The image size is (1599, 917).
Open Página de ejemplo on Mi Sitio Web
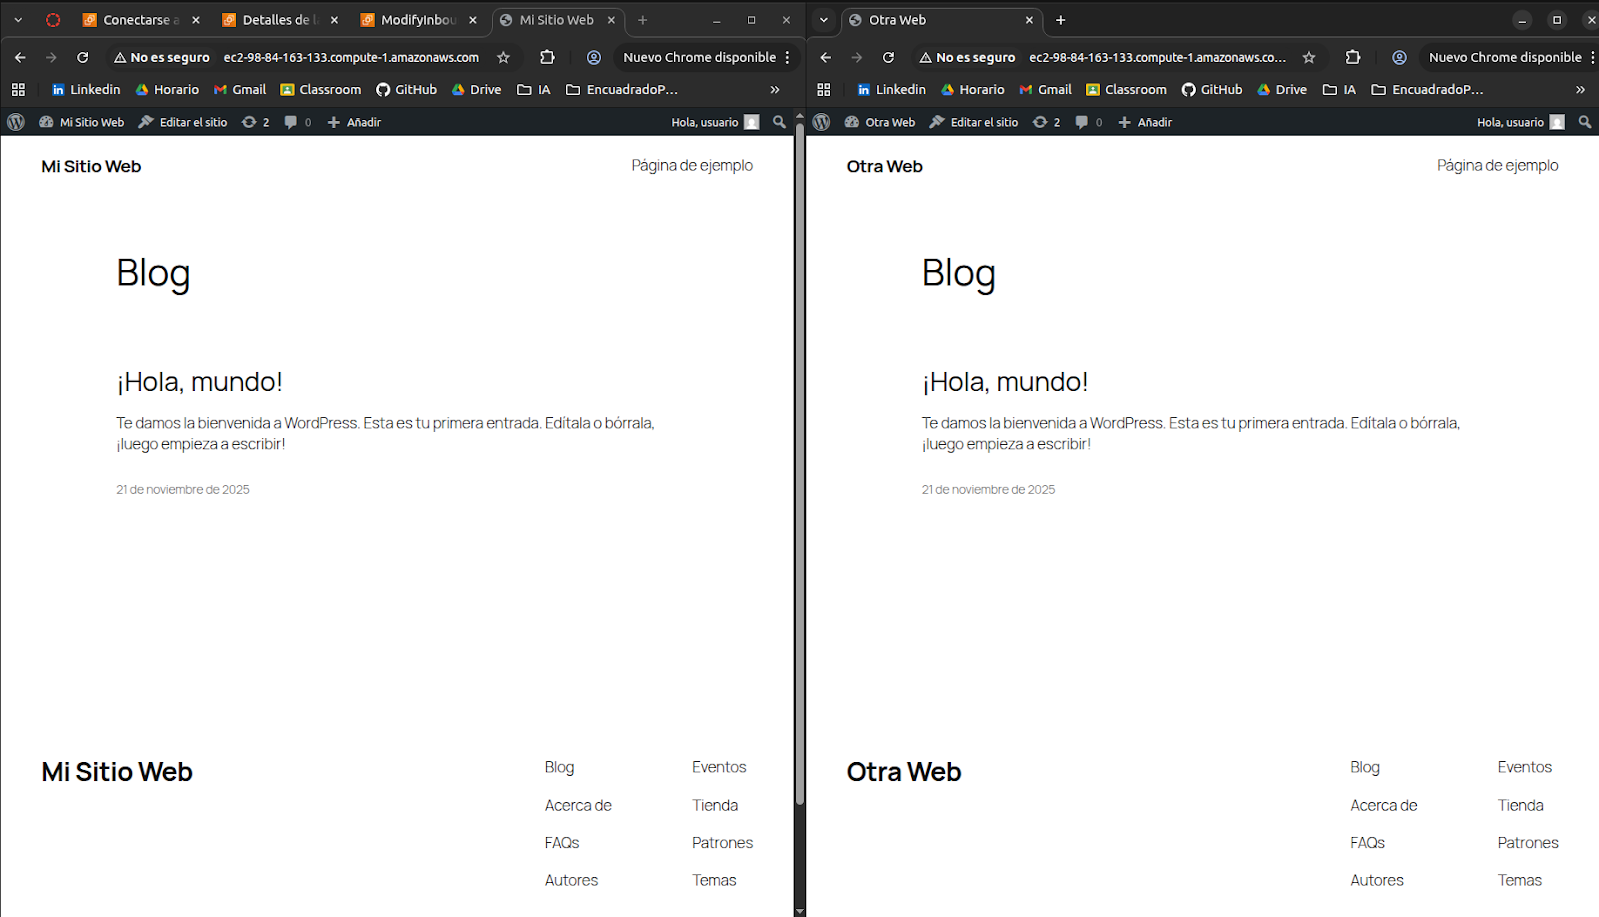click(x=692, y=166)
